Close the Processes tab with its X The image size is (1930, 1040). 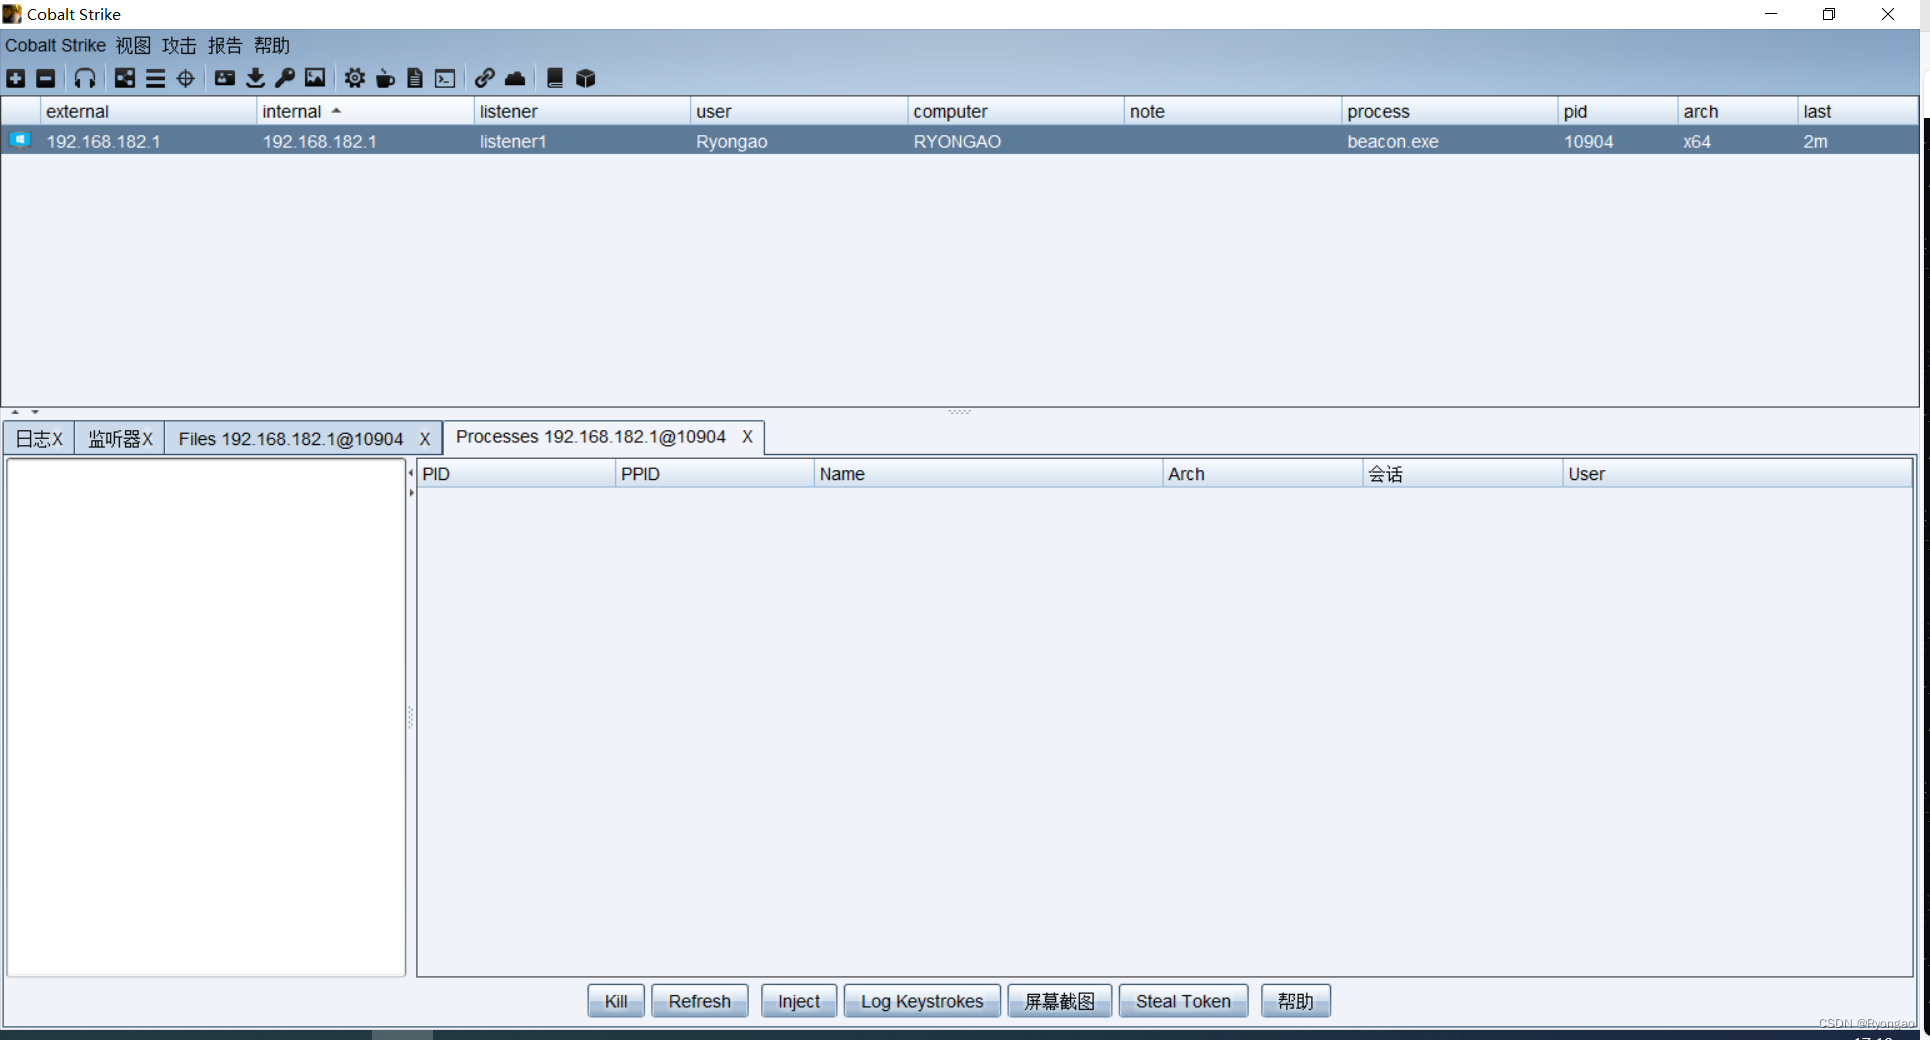tap(747, 437)
